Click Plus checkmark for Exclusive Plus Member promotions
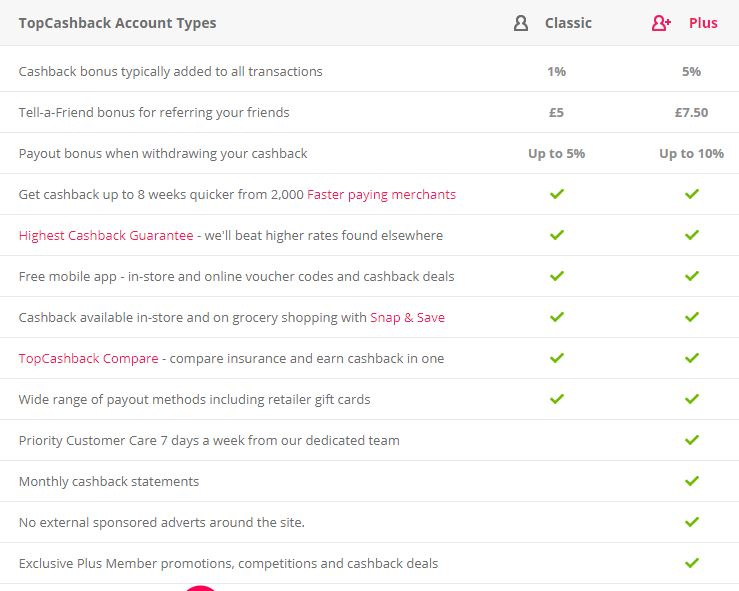This screenshot has height=591, width=739. tap(692, 563)
